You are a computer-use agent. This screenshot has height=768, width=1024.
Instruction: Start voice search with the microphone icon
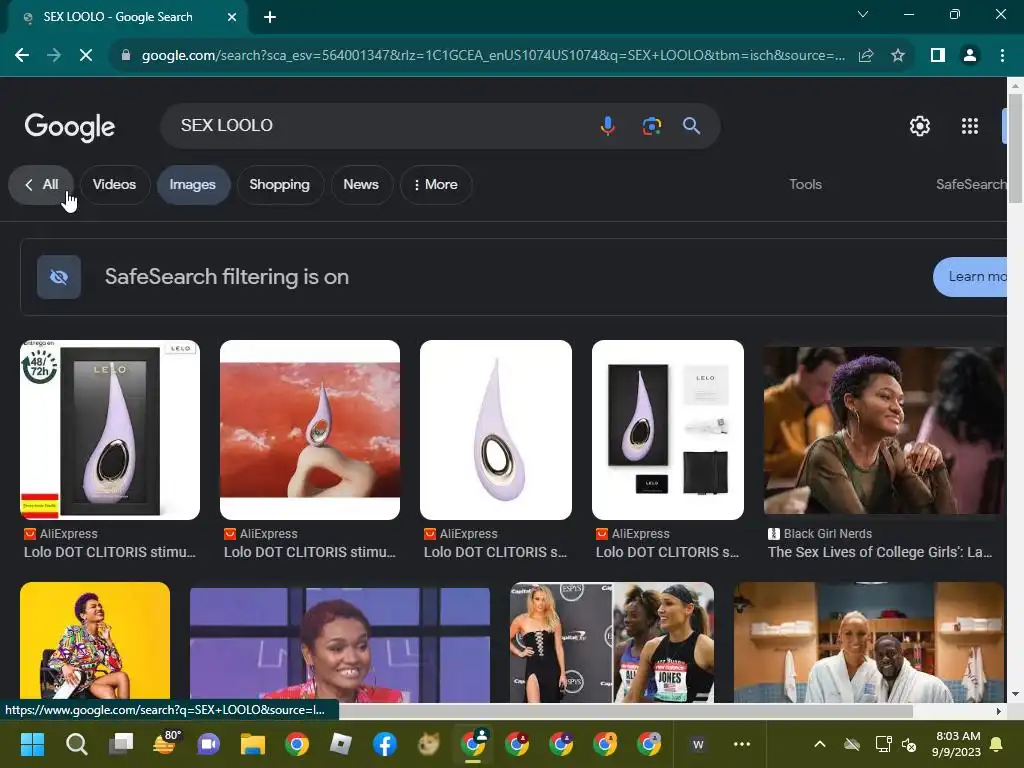[x=607, y=125]
